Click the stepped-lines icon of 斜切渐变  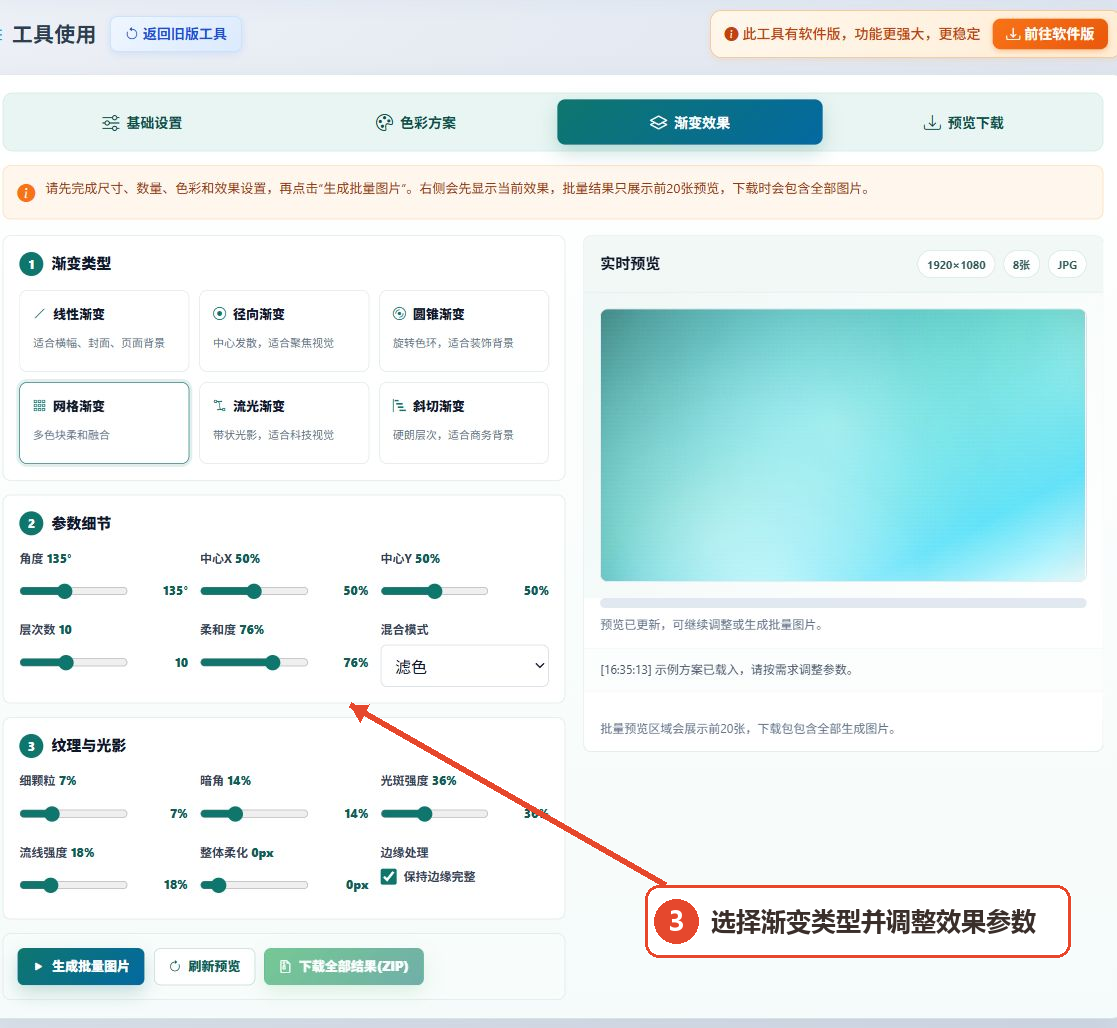point(400,405)
